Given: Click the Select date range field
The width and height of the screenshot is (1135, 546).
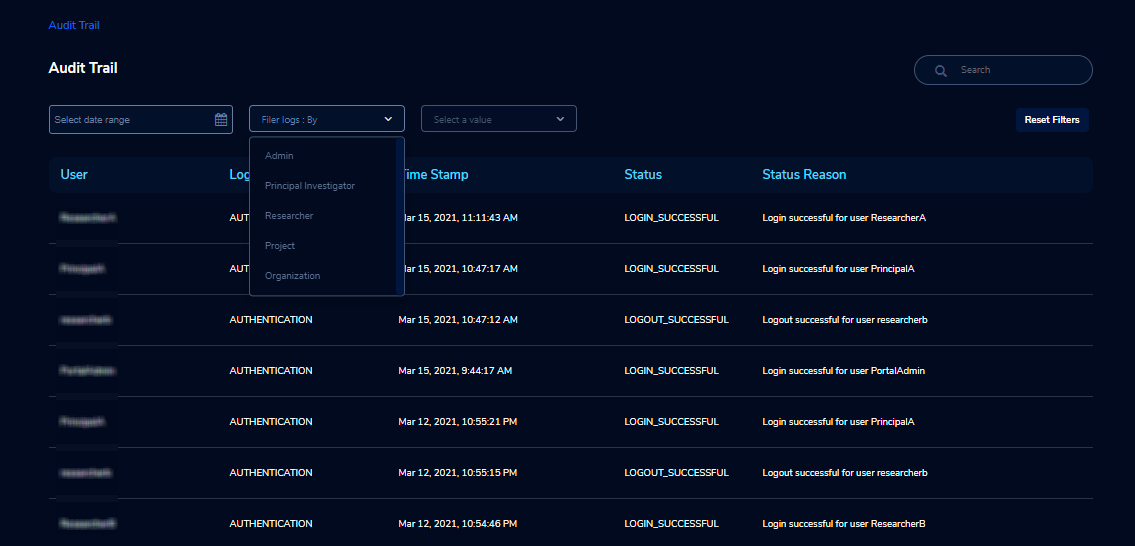Looking at the screenshot, I should tap(140, 119).
